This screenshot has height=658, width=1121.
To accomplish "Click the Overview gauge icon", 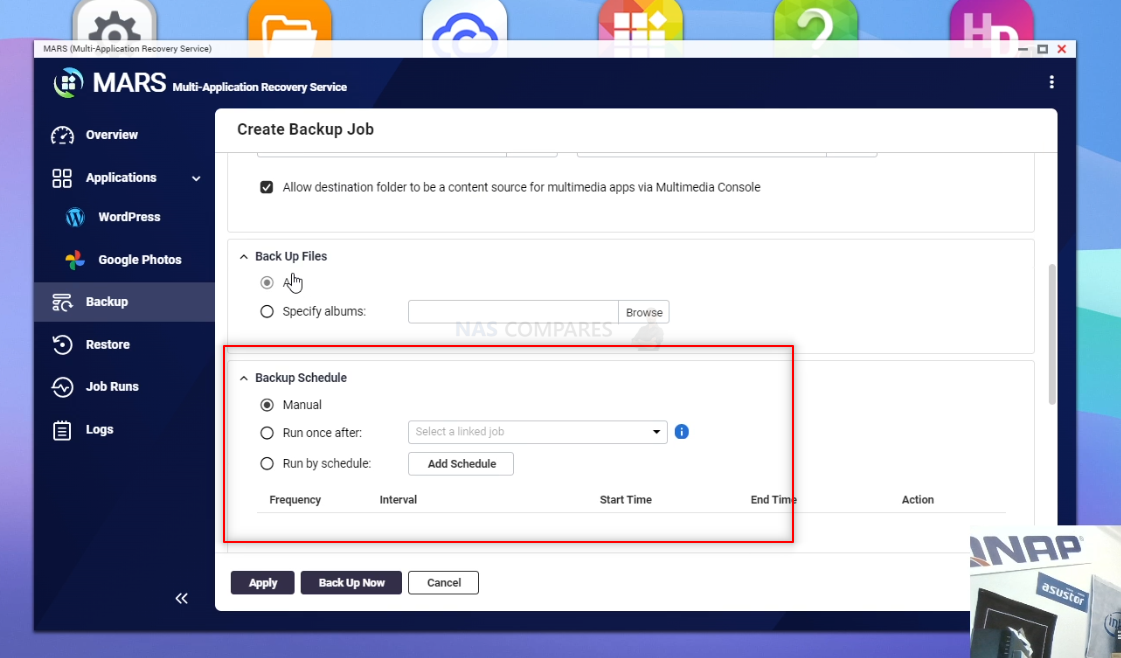I will (62, 135).
